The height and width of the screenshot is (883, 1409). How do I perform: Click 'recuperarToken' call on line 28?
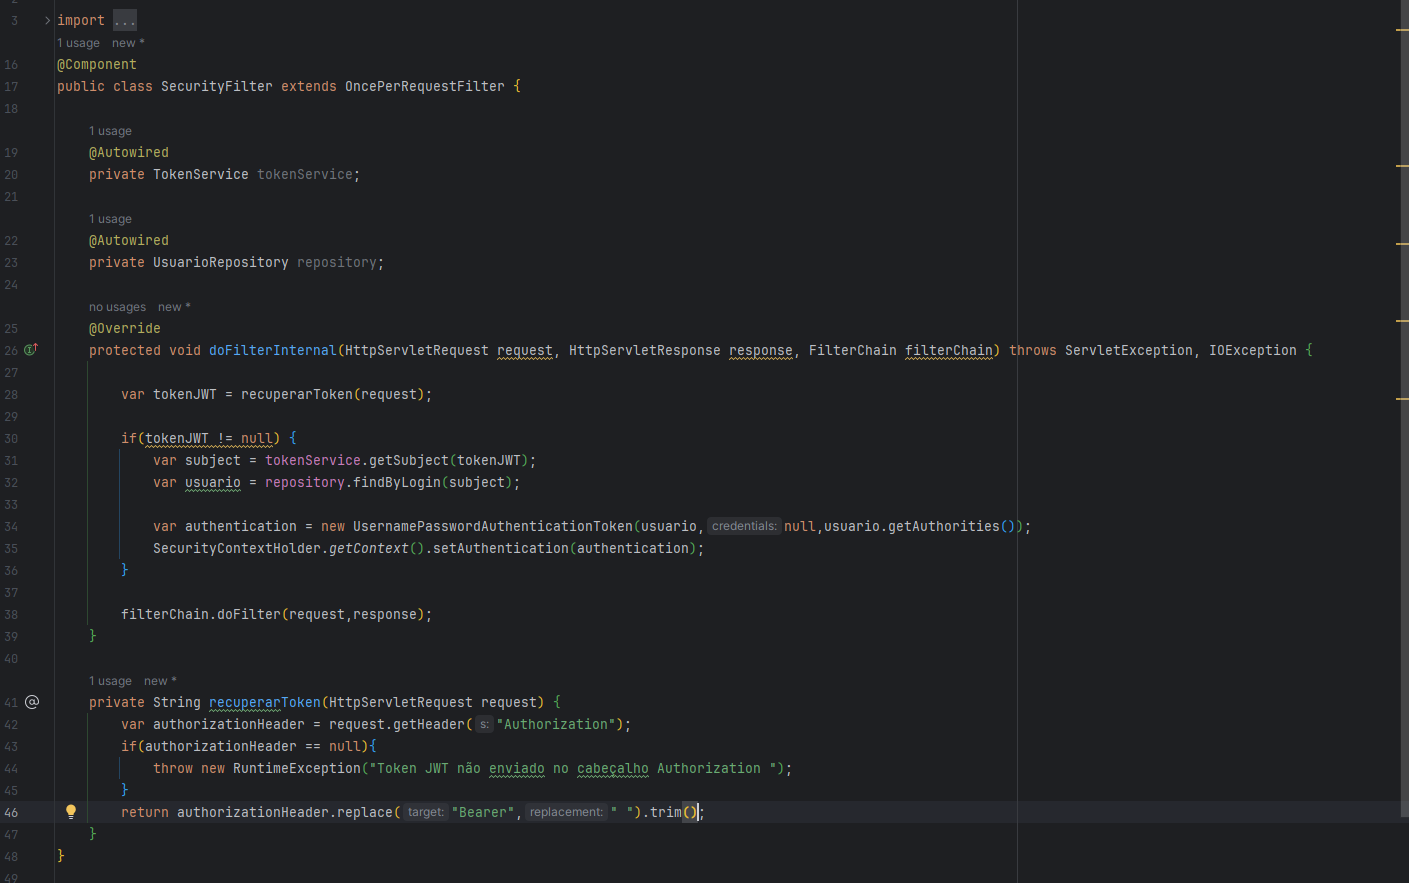297,394
